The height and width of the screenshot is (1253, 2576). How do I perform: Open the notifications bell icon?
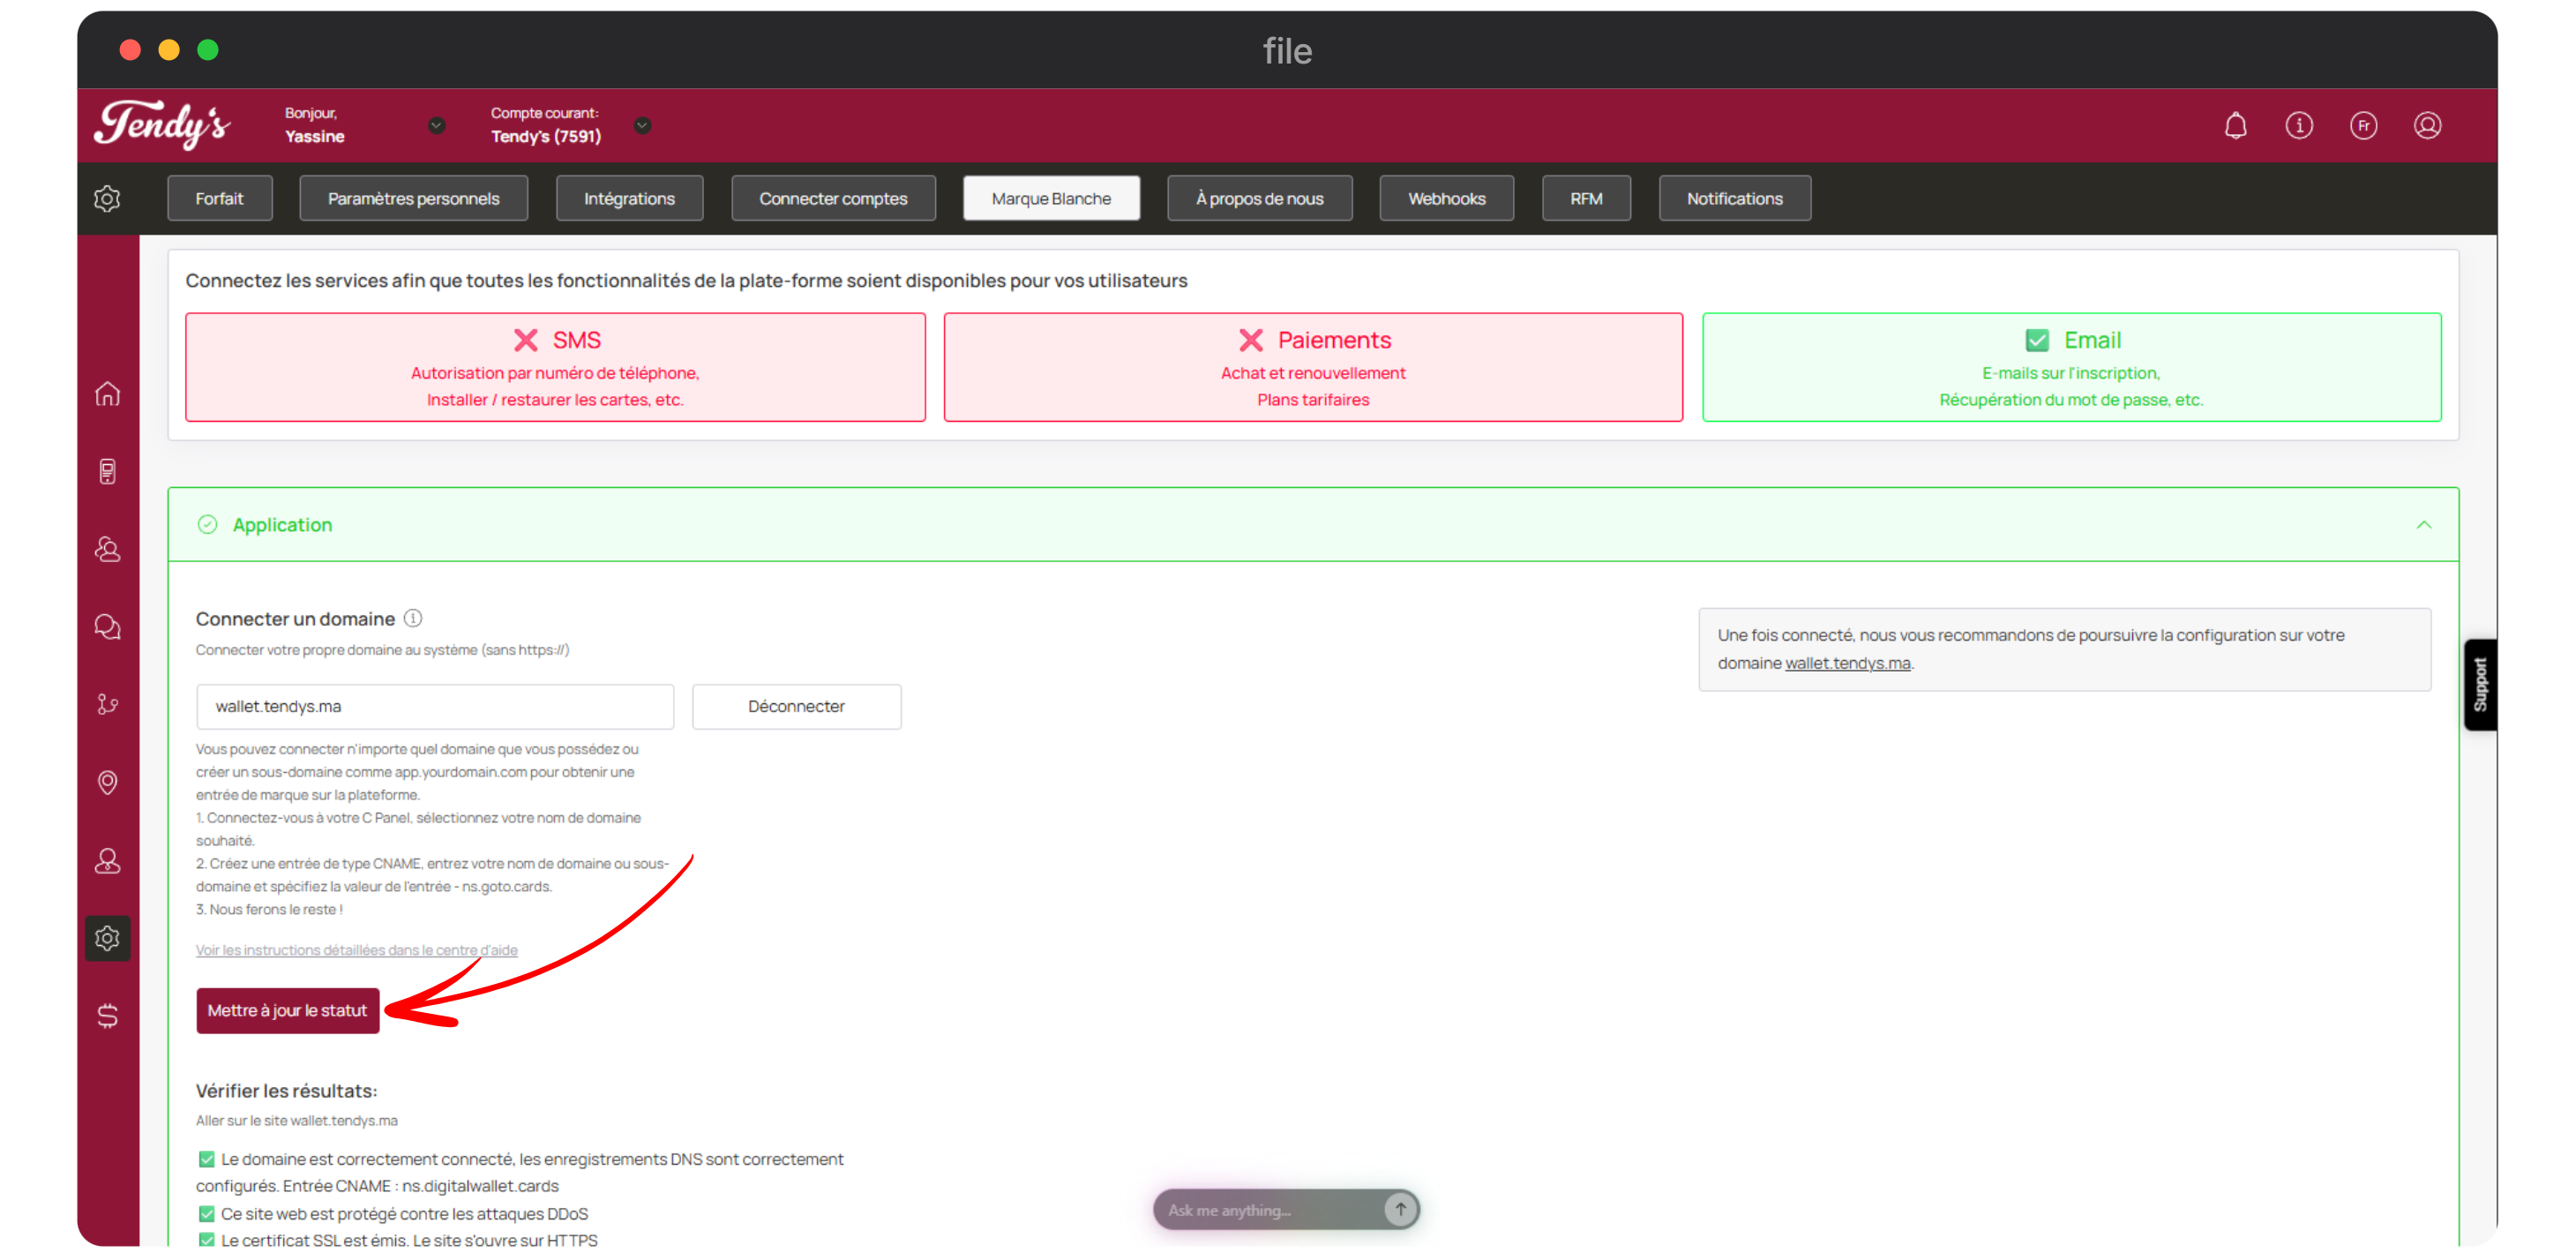pyautogui.click(x=2235, y=126)
